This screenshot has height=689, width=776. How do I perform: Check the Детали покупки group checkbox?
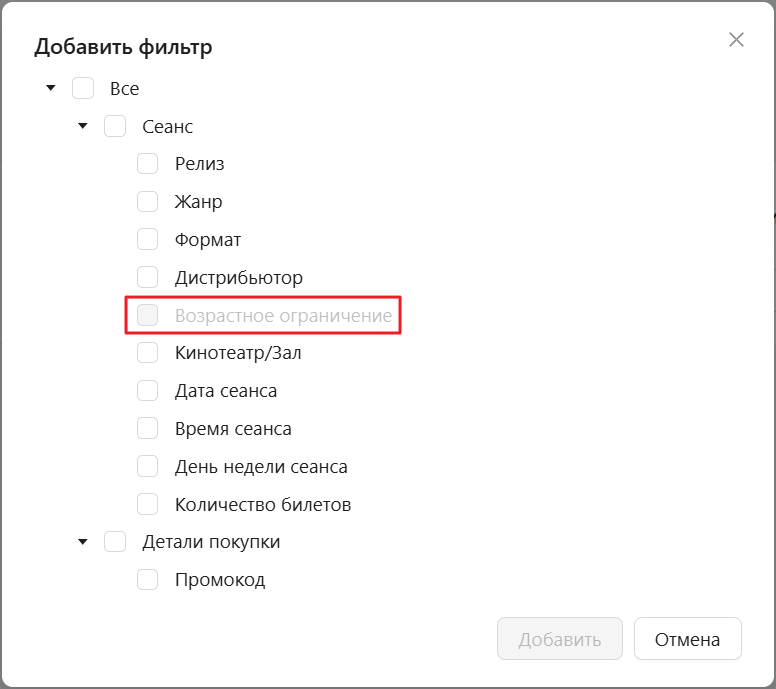pos(115,542)
